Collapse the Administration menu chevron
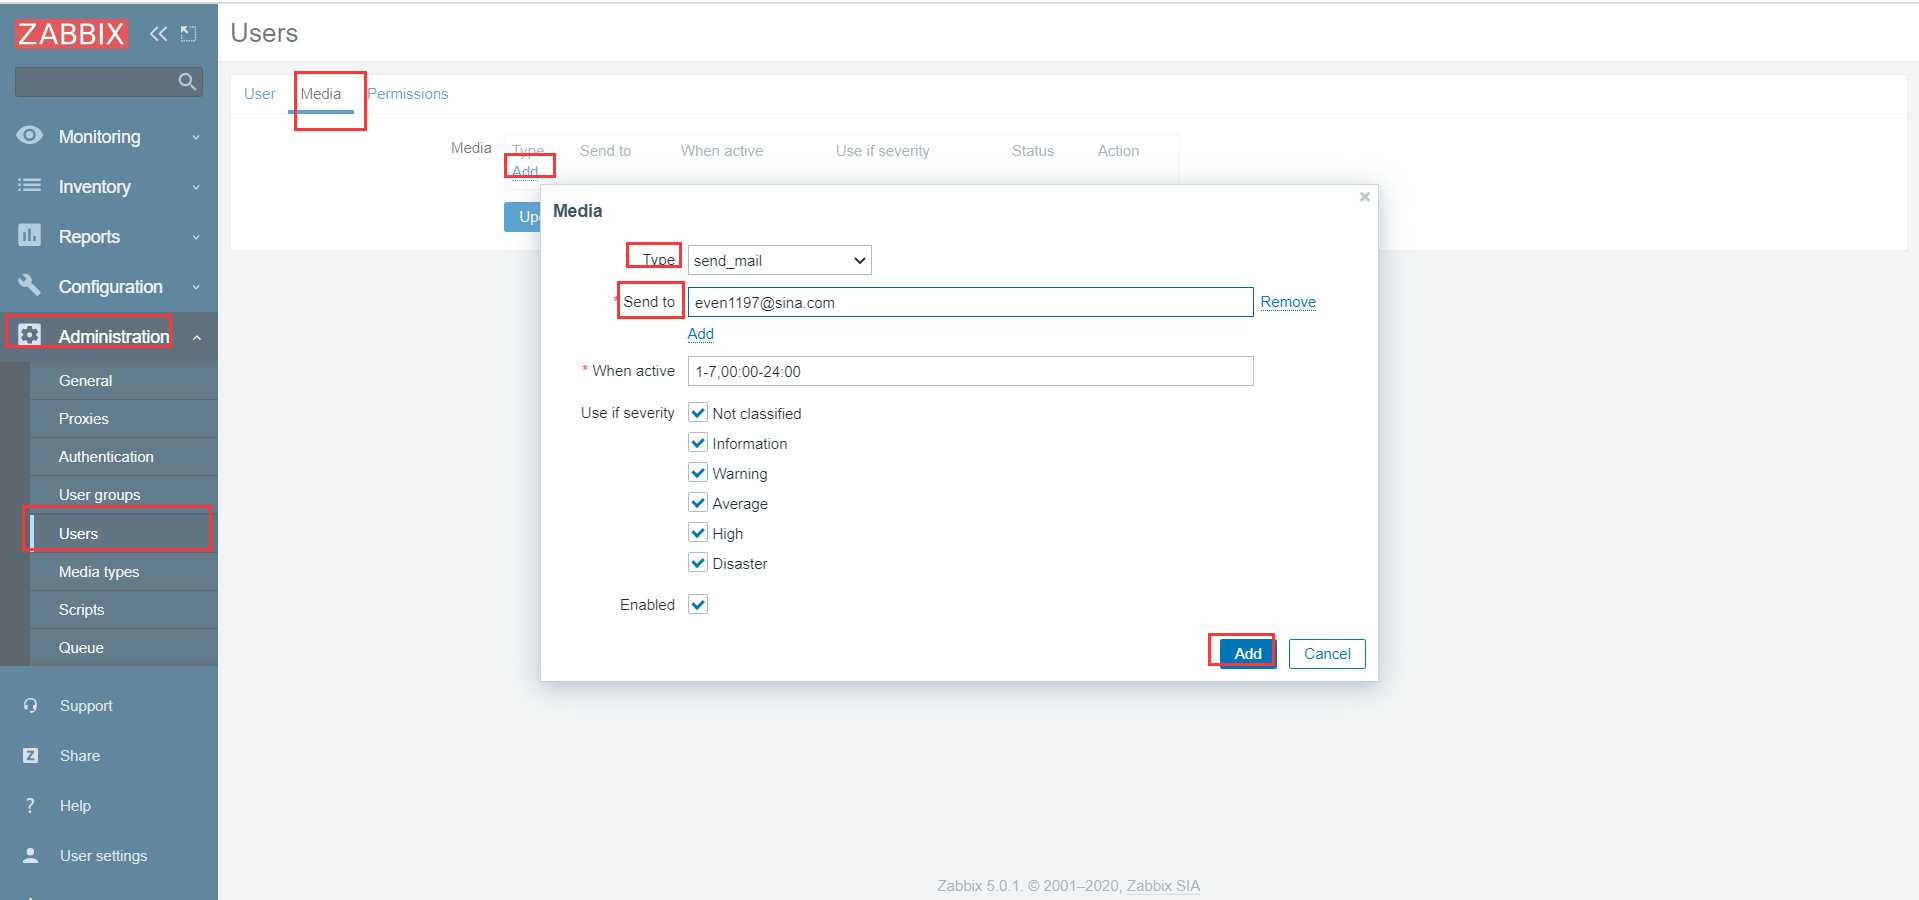 (196, 337)
